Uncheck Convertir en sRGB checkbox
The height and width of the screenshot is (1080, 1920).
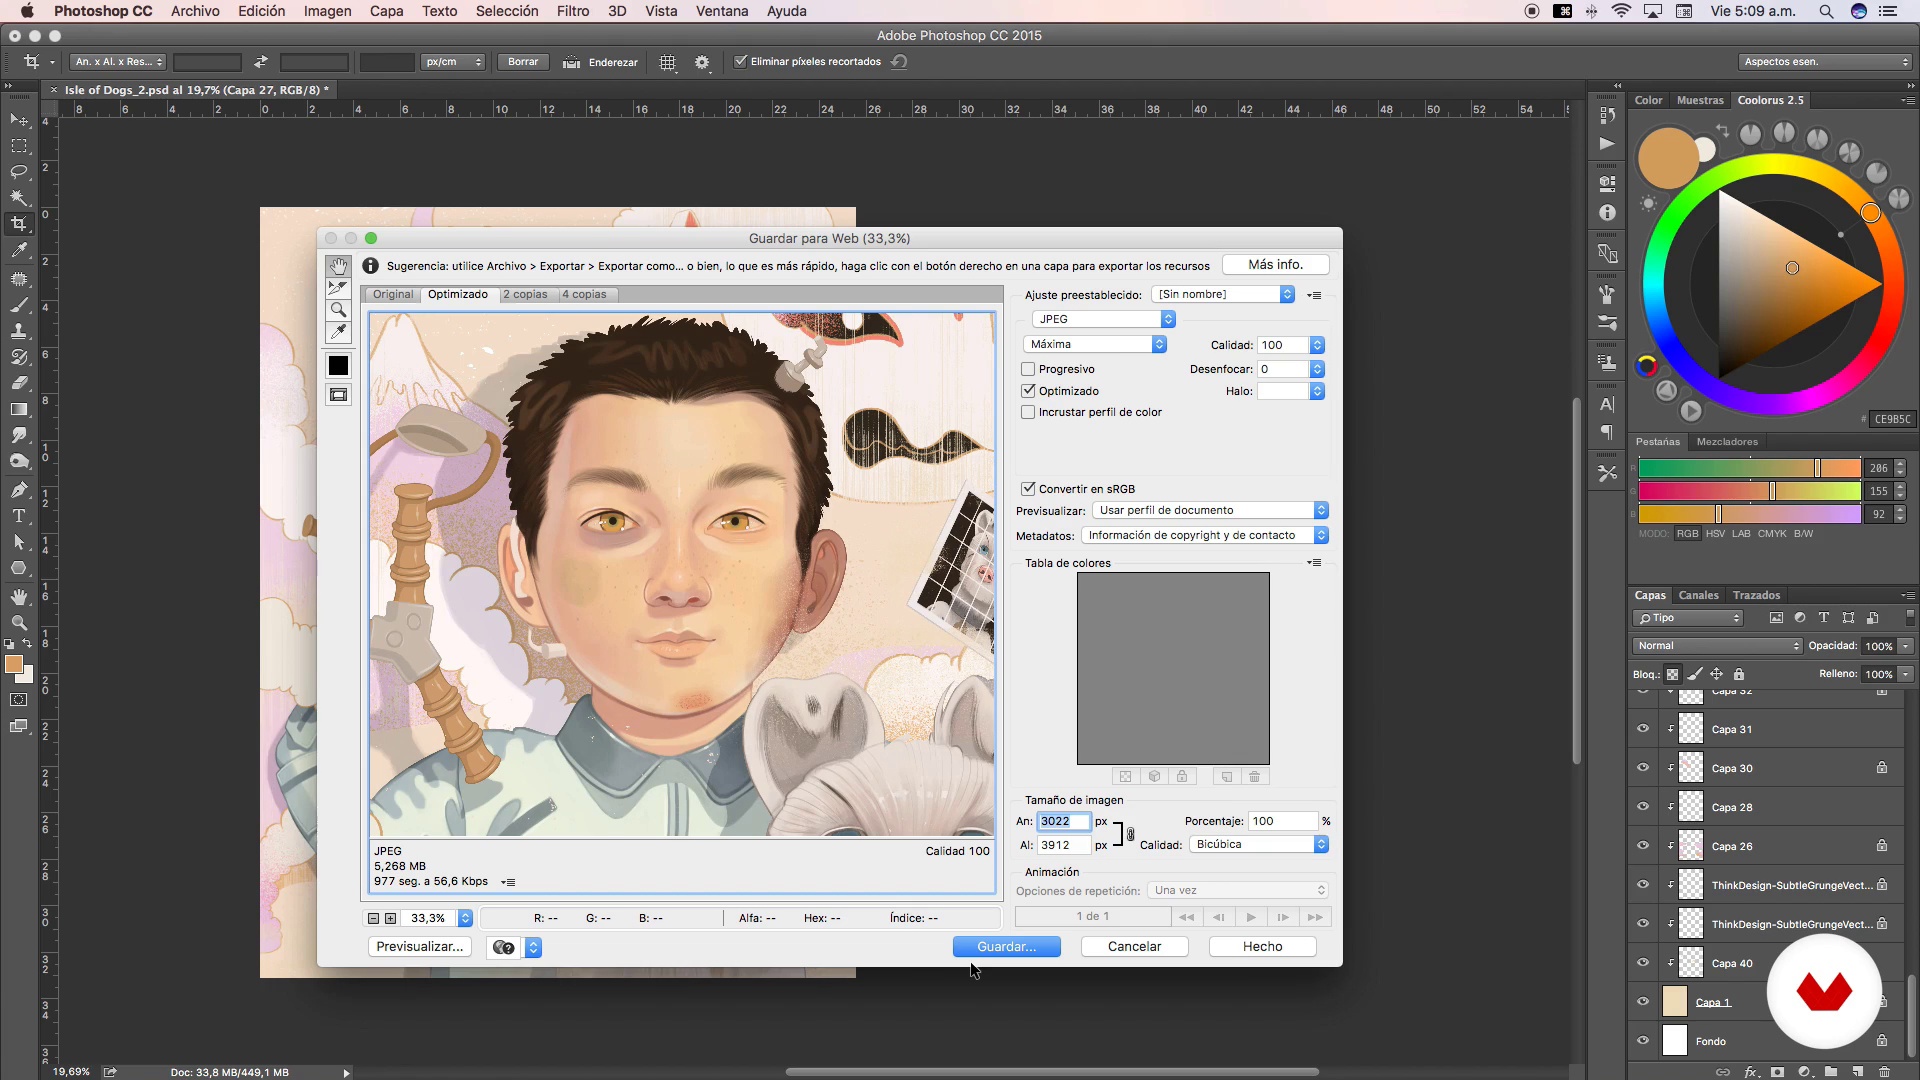pos(1028,489)
